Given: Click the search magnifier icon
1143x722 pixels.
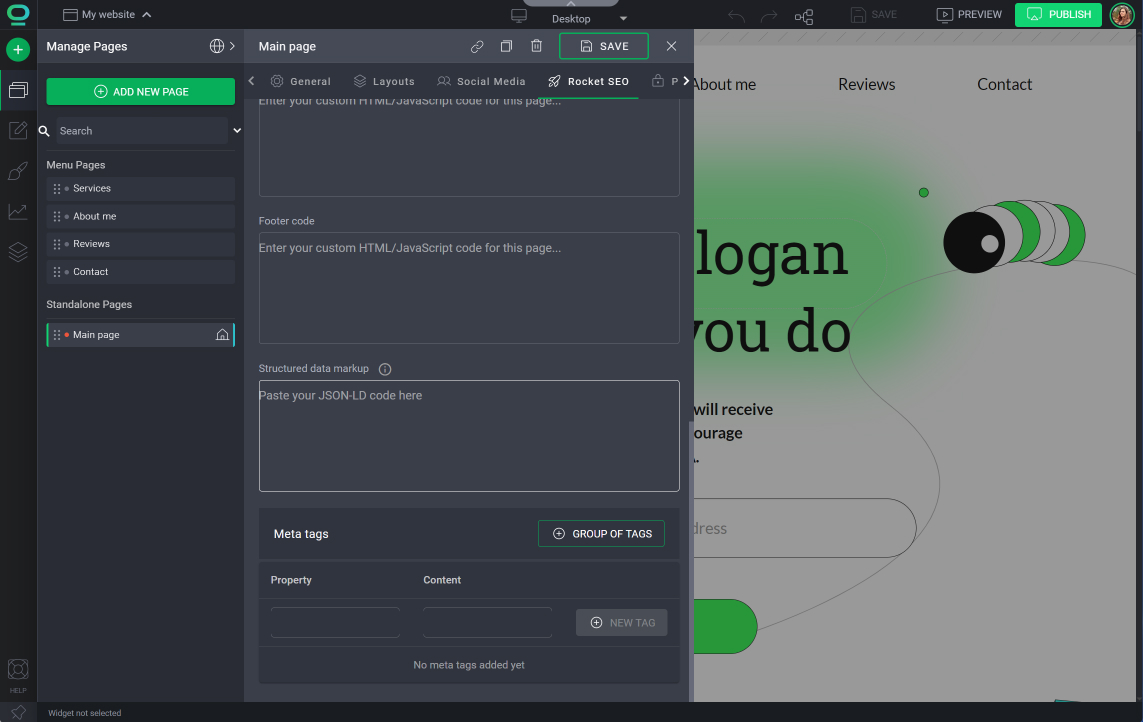Looking at the screenshot, I should click(44, 131).
